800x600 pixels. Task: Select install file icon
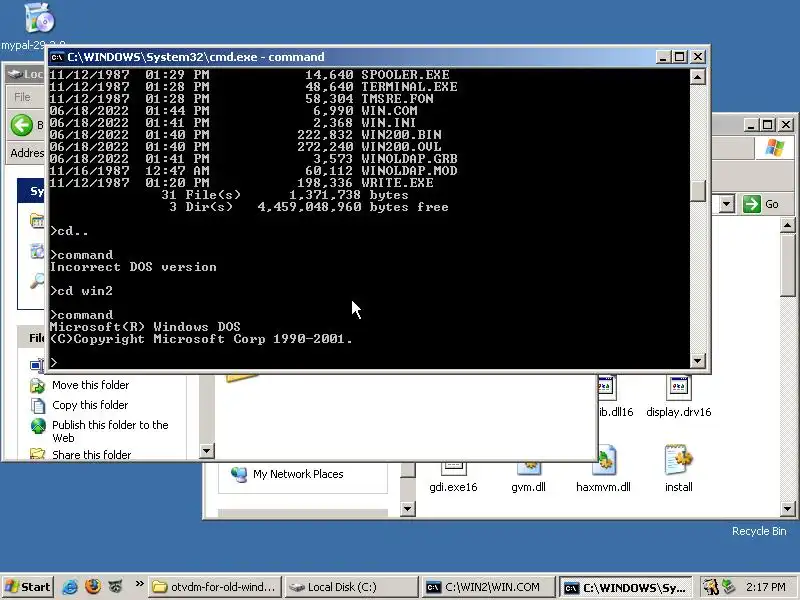678,459
